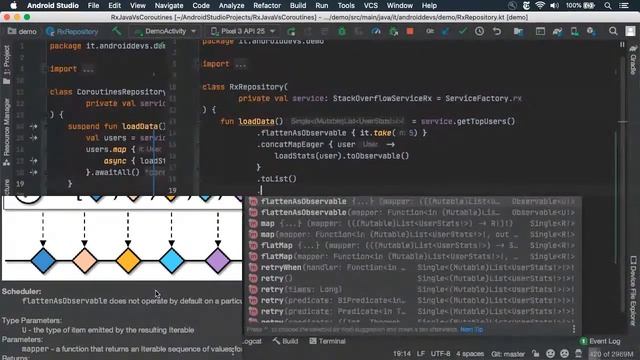The width and height of the screenshot is (640, 360).
Task: Open the Pixel 3 API 25 device dropdown
Action: point(242,31)
